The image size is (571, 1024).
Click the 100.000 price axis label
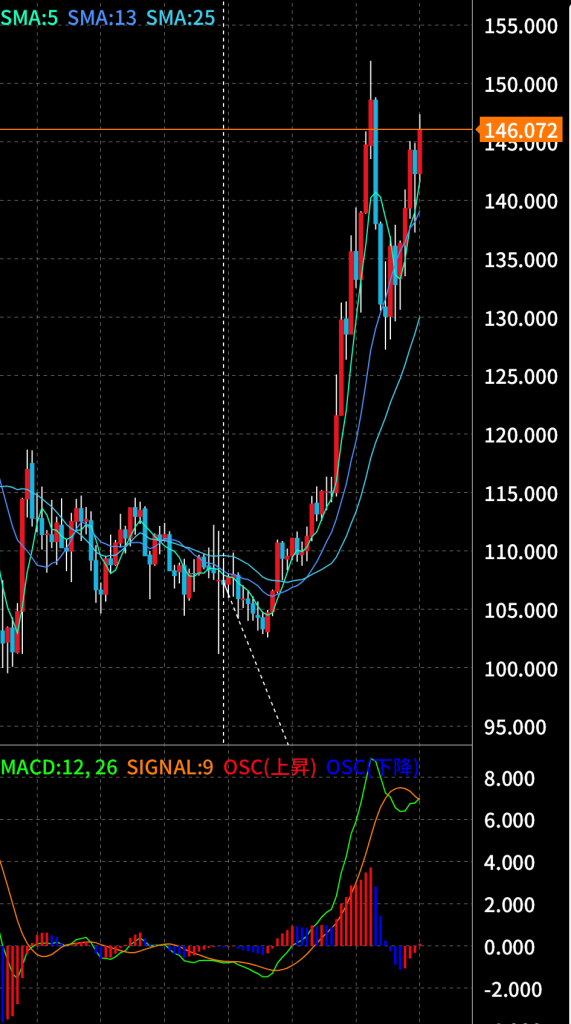pyautogui.click(x=521, y=669)
